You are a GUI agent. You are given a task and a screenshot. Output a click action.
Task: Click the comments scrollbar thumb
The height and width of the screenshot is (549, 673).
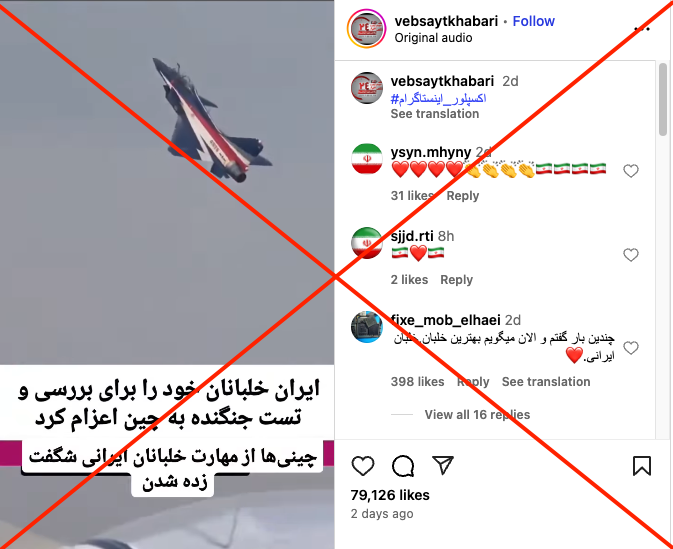(663, 100)
